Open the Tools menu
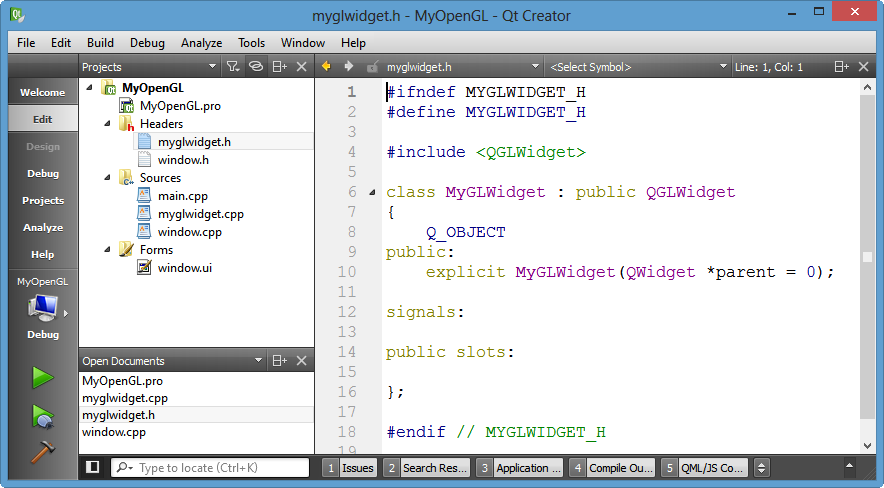The image size is (884, 488). tap(251, 43)
